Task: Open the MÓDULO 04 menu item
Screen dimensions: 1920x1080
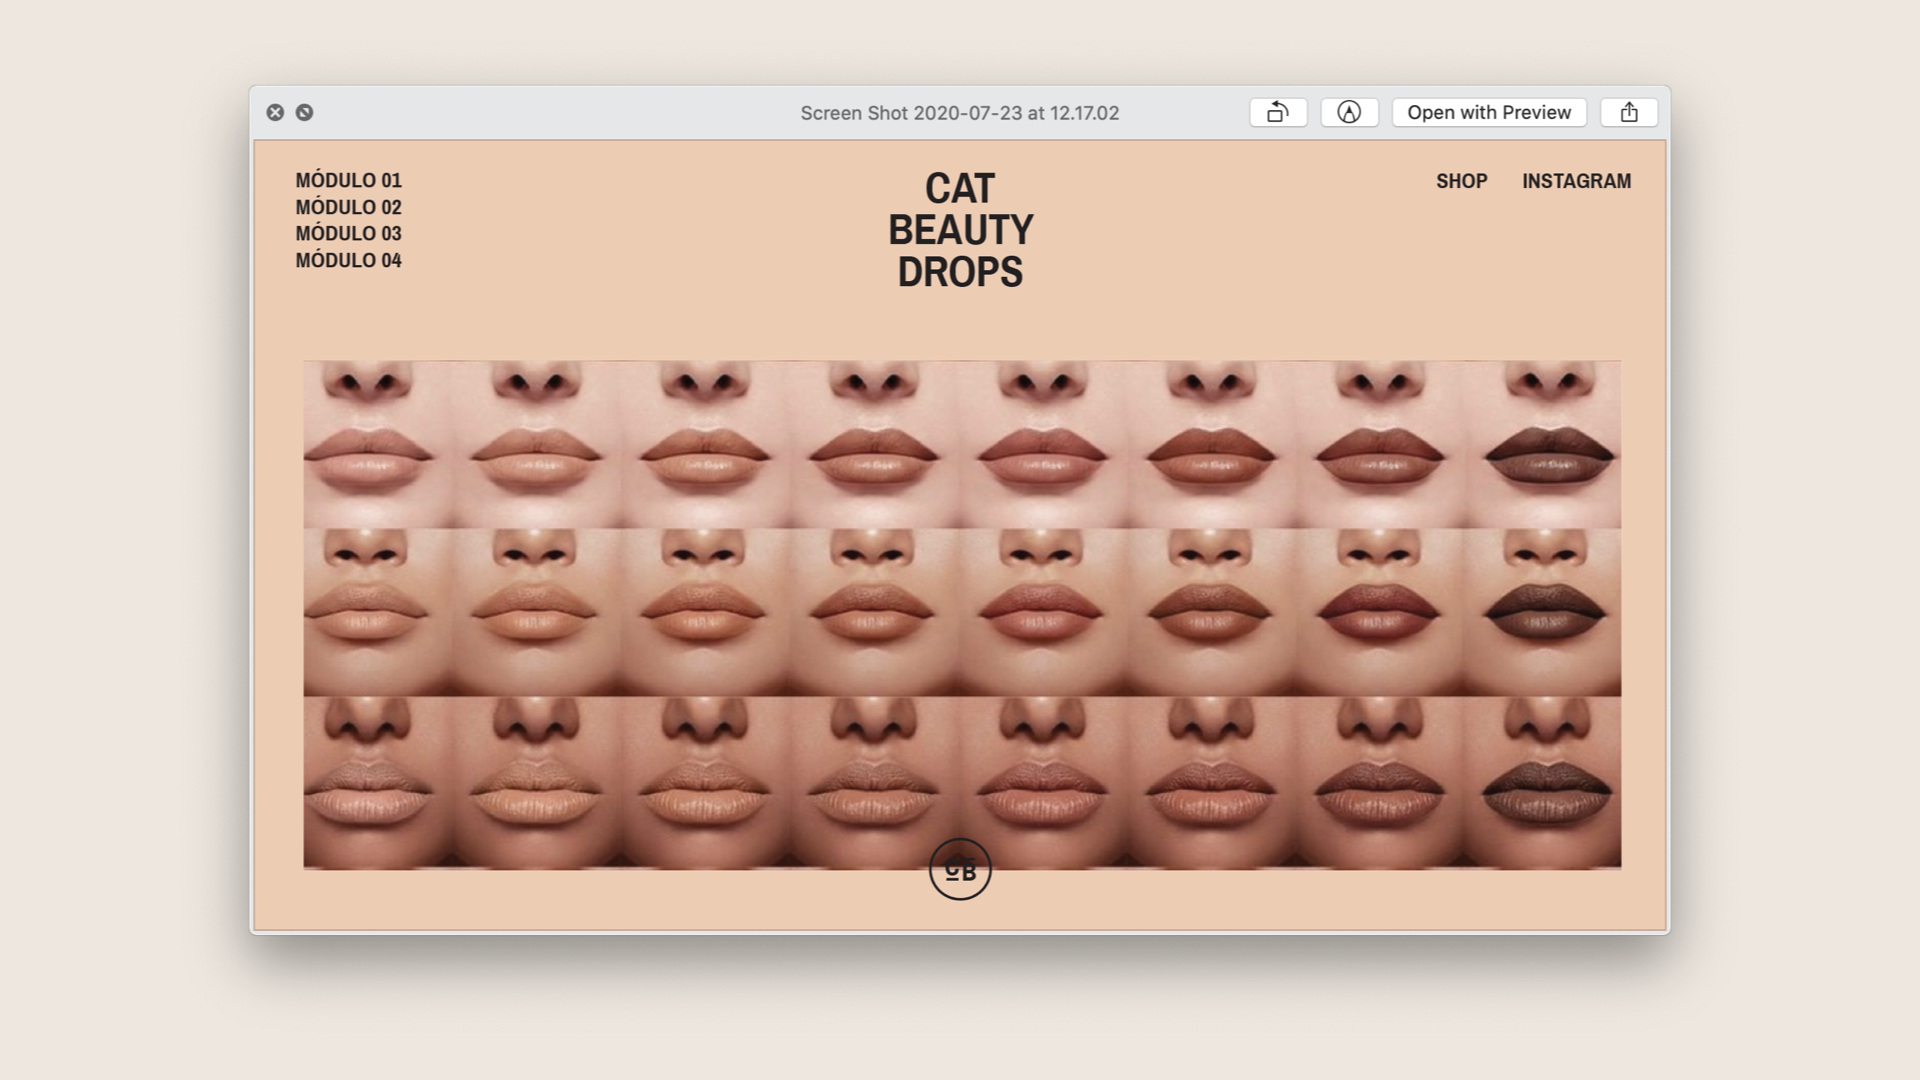Action: click(348, 260)
